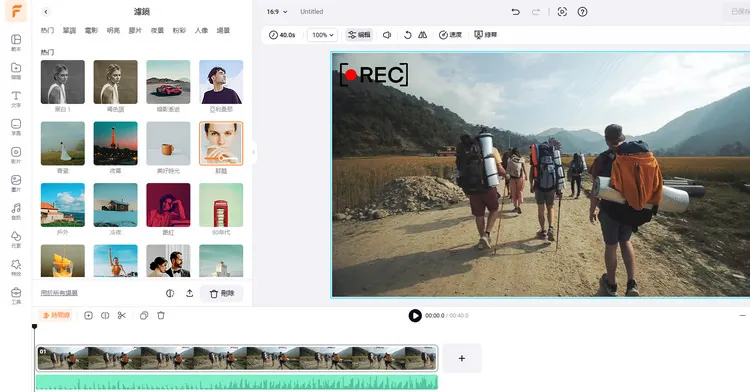Select the hikers video clip on the timeline

237,358
